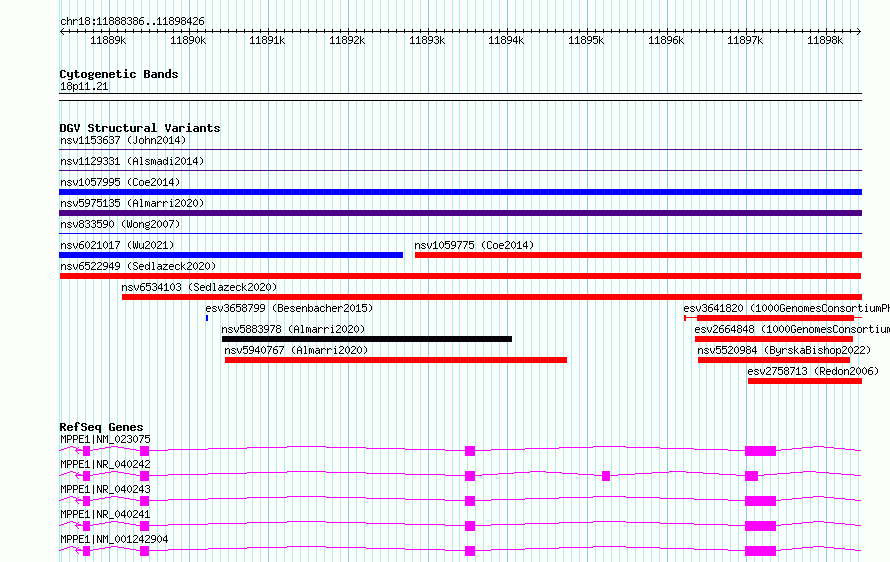
Task: Click the large rightmost exon of MPPE1|NM_023075
Action: tap(760, 451)
